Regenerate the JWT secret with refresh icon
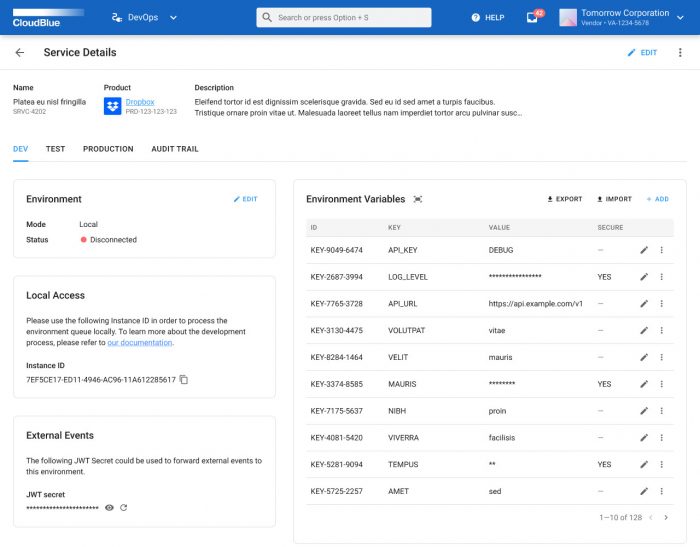 [124, 508]
